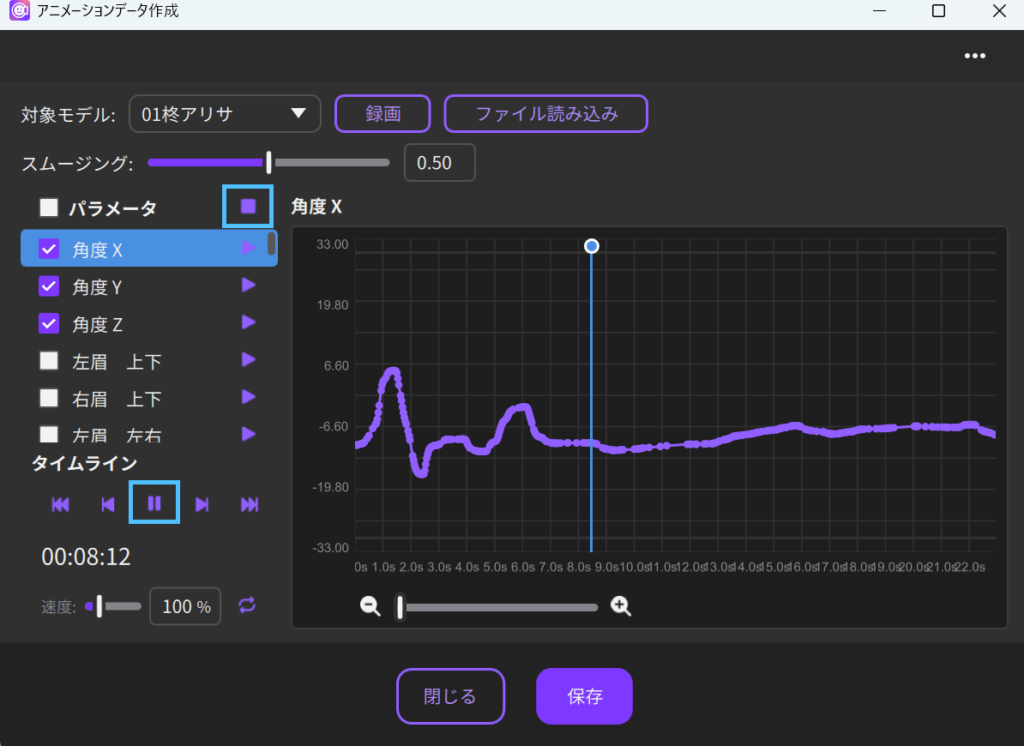The height and width of the screenshot is (746, 1024).
Task: Play the 角度 Y parameter preview
Action: tap(249, 286)
